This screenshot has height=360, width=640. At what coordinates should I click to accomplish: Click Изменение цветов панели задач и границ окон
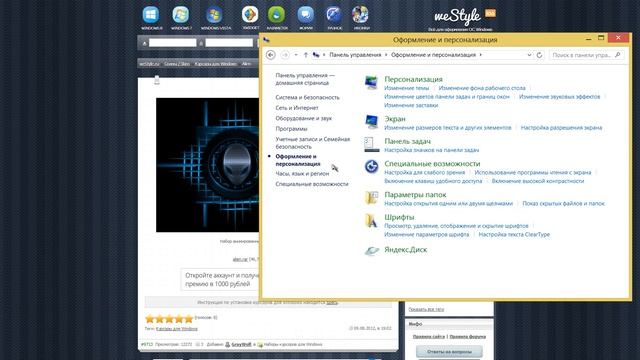tap(447, 97)
